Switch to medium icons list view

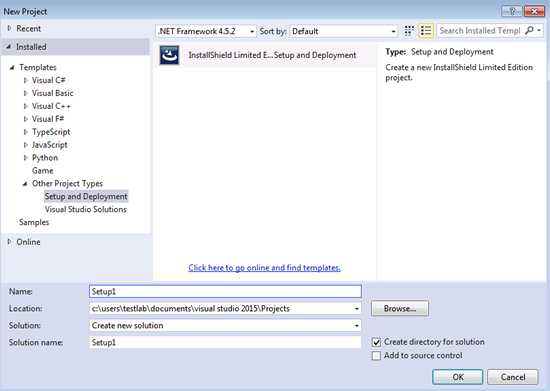tap(426, 31)
